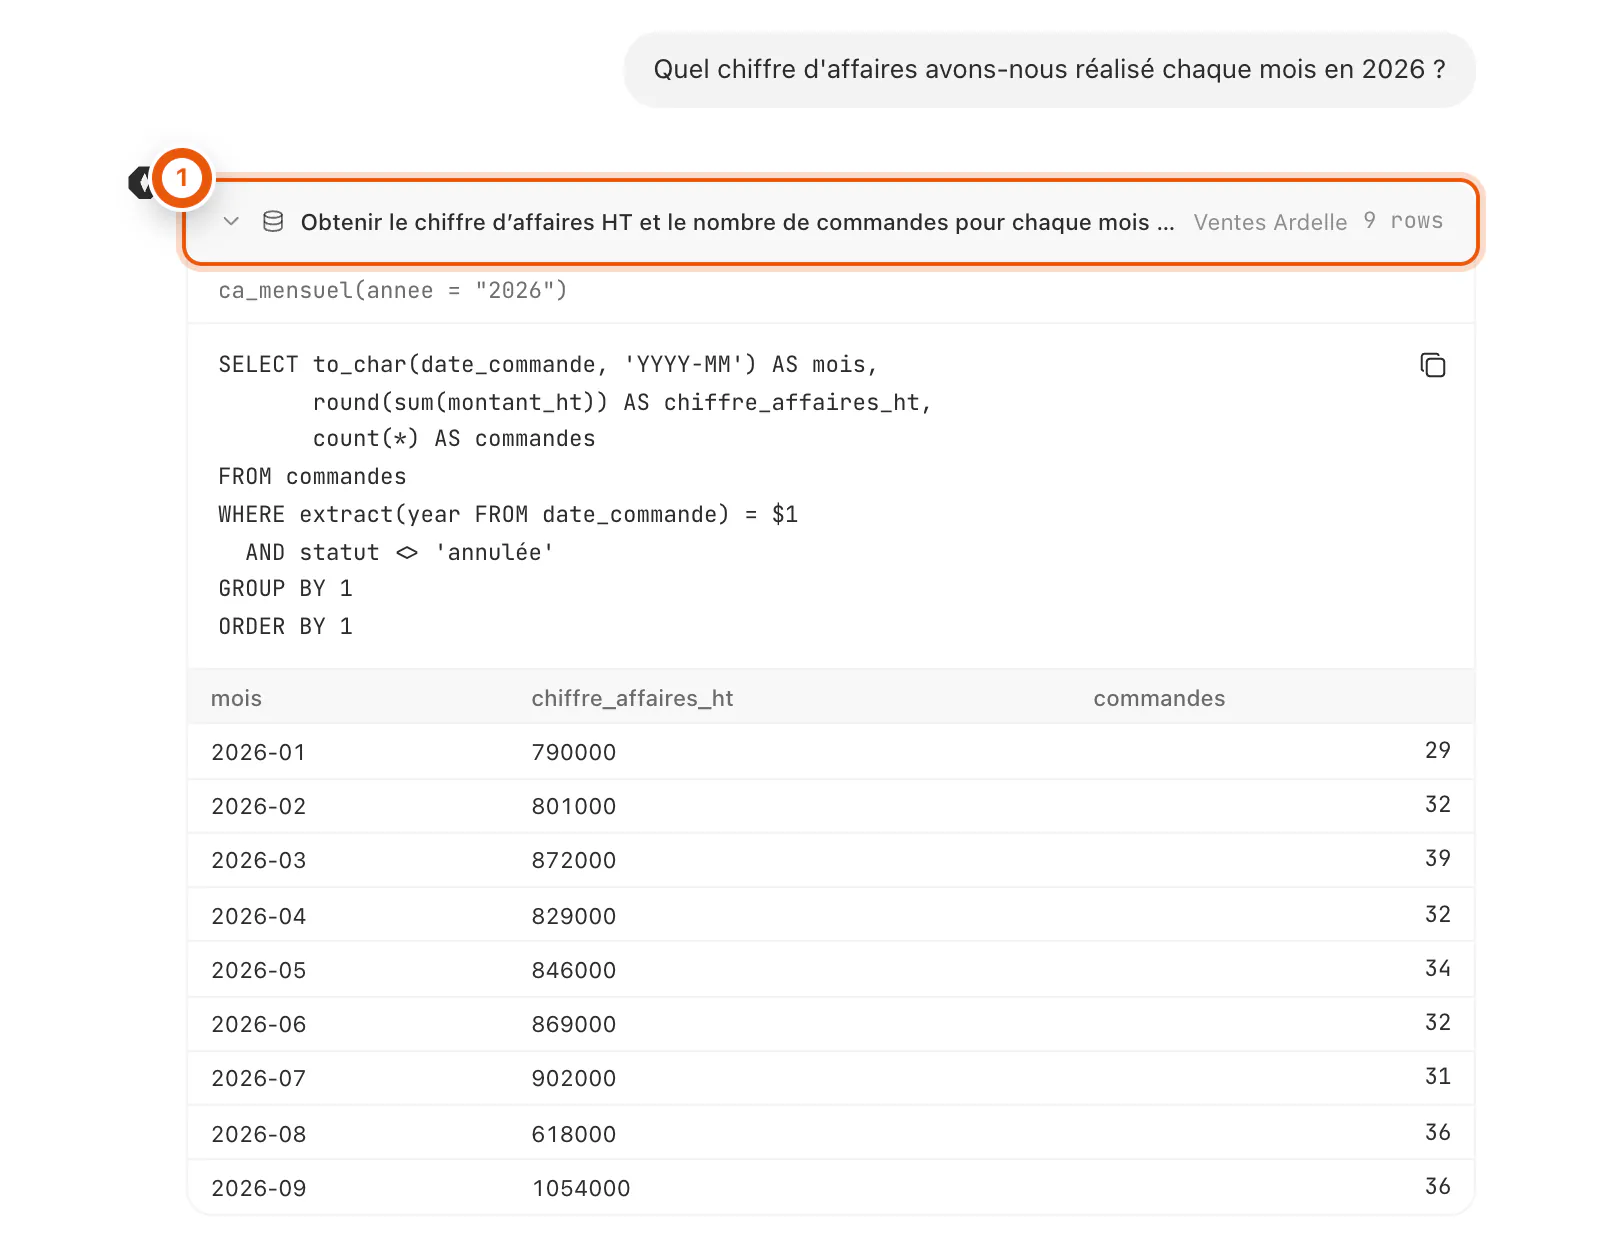Select the 2026-08 row with 618000
The image size is (1600, 1240).
831,1133
